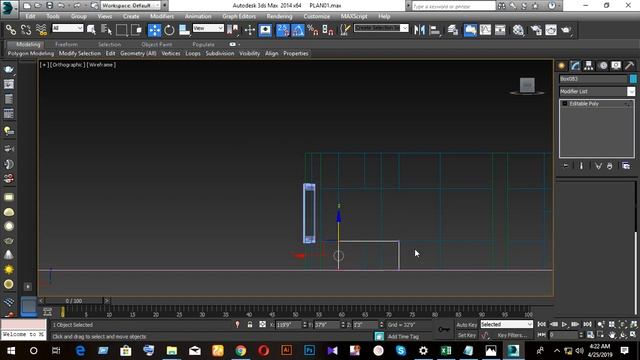Click the Select and Link chain icon
The height and width of the screenshot is (360, 640).
[x=11, y=30]
